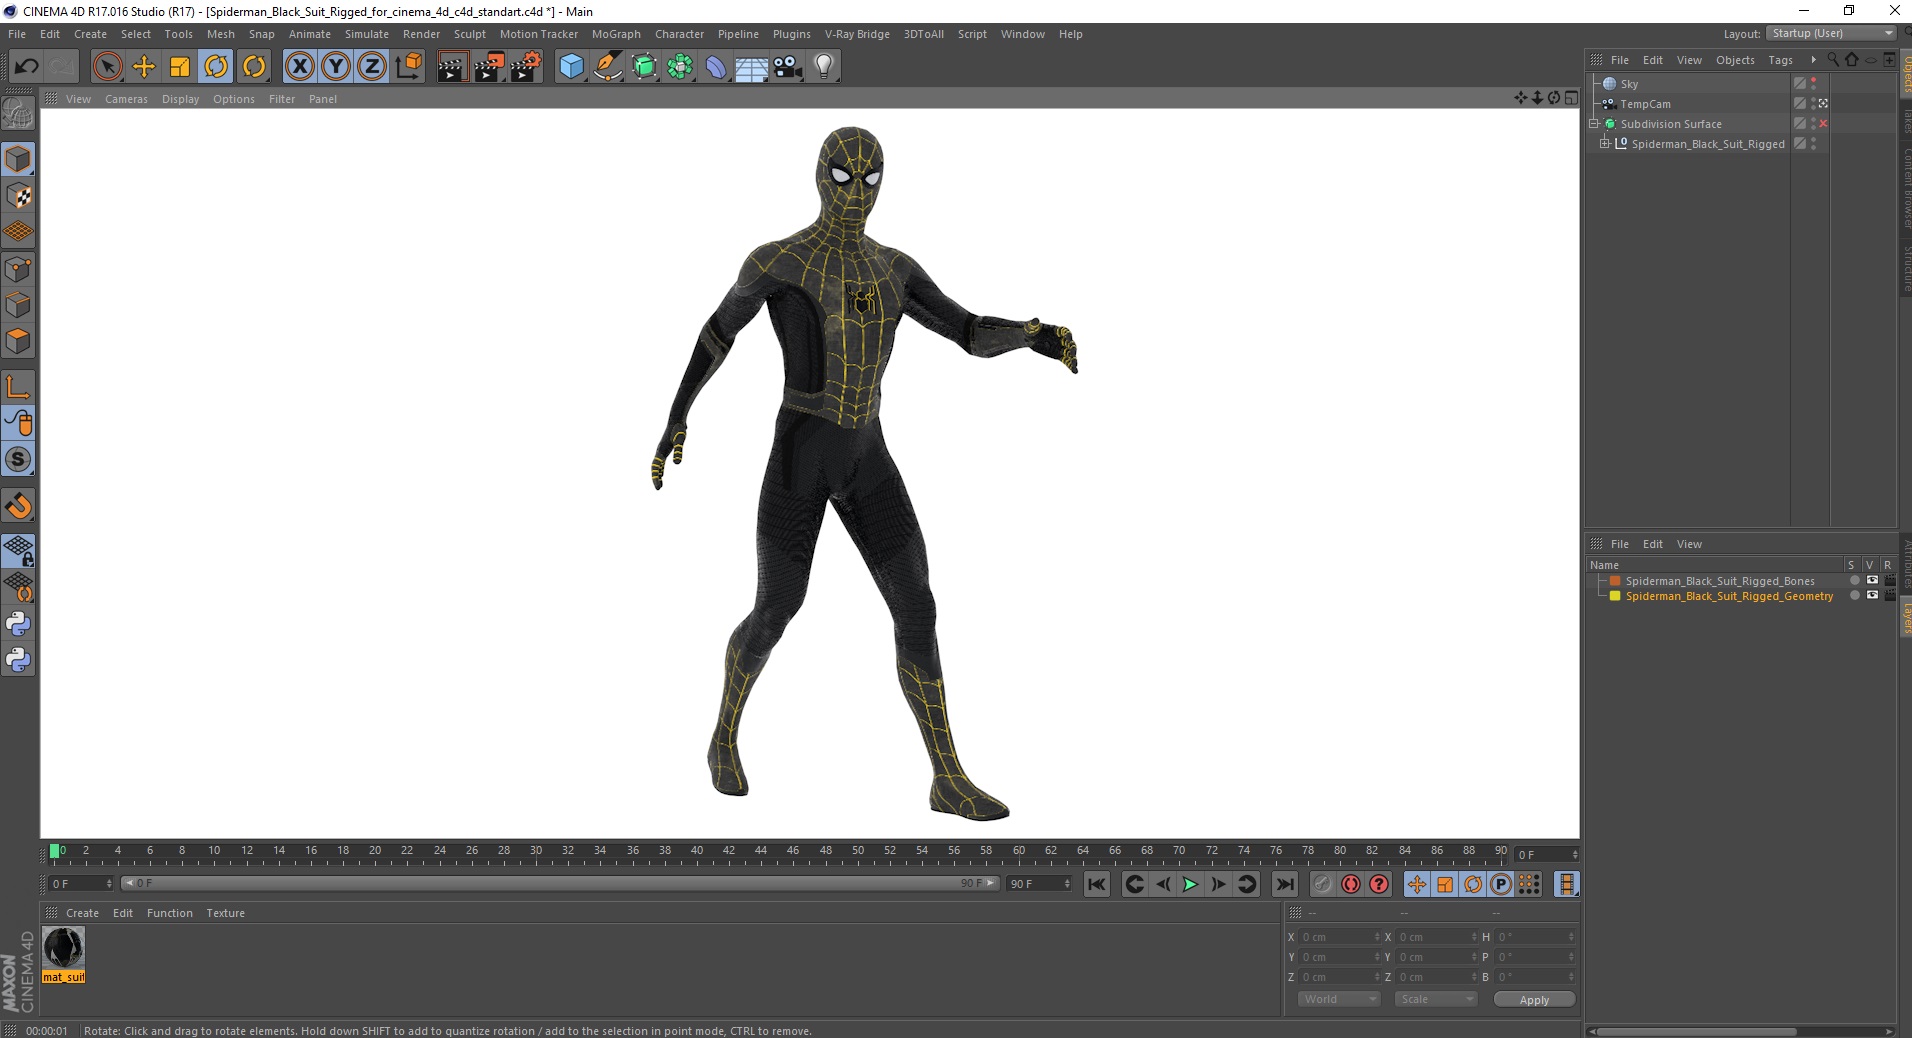Image resolution: width=1912 pixels, height=1038 pixels.
Task: Go to end of animation
Action: [1285, 884]
